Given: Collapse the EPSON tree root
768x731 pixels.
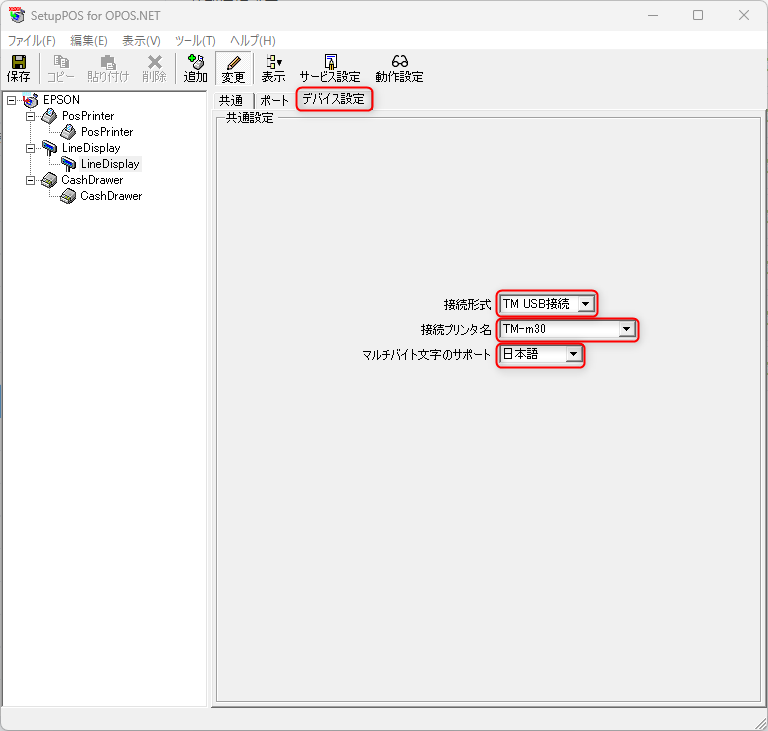Looking at the screenshot, I should [x=11, y=100].
